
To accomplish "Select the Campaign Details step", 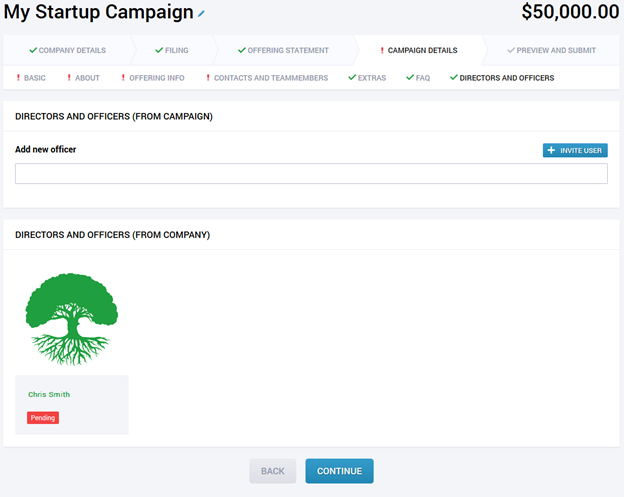I will pyautogui.click(x=419, y=51).
